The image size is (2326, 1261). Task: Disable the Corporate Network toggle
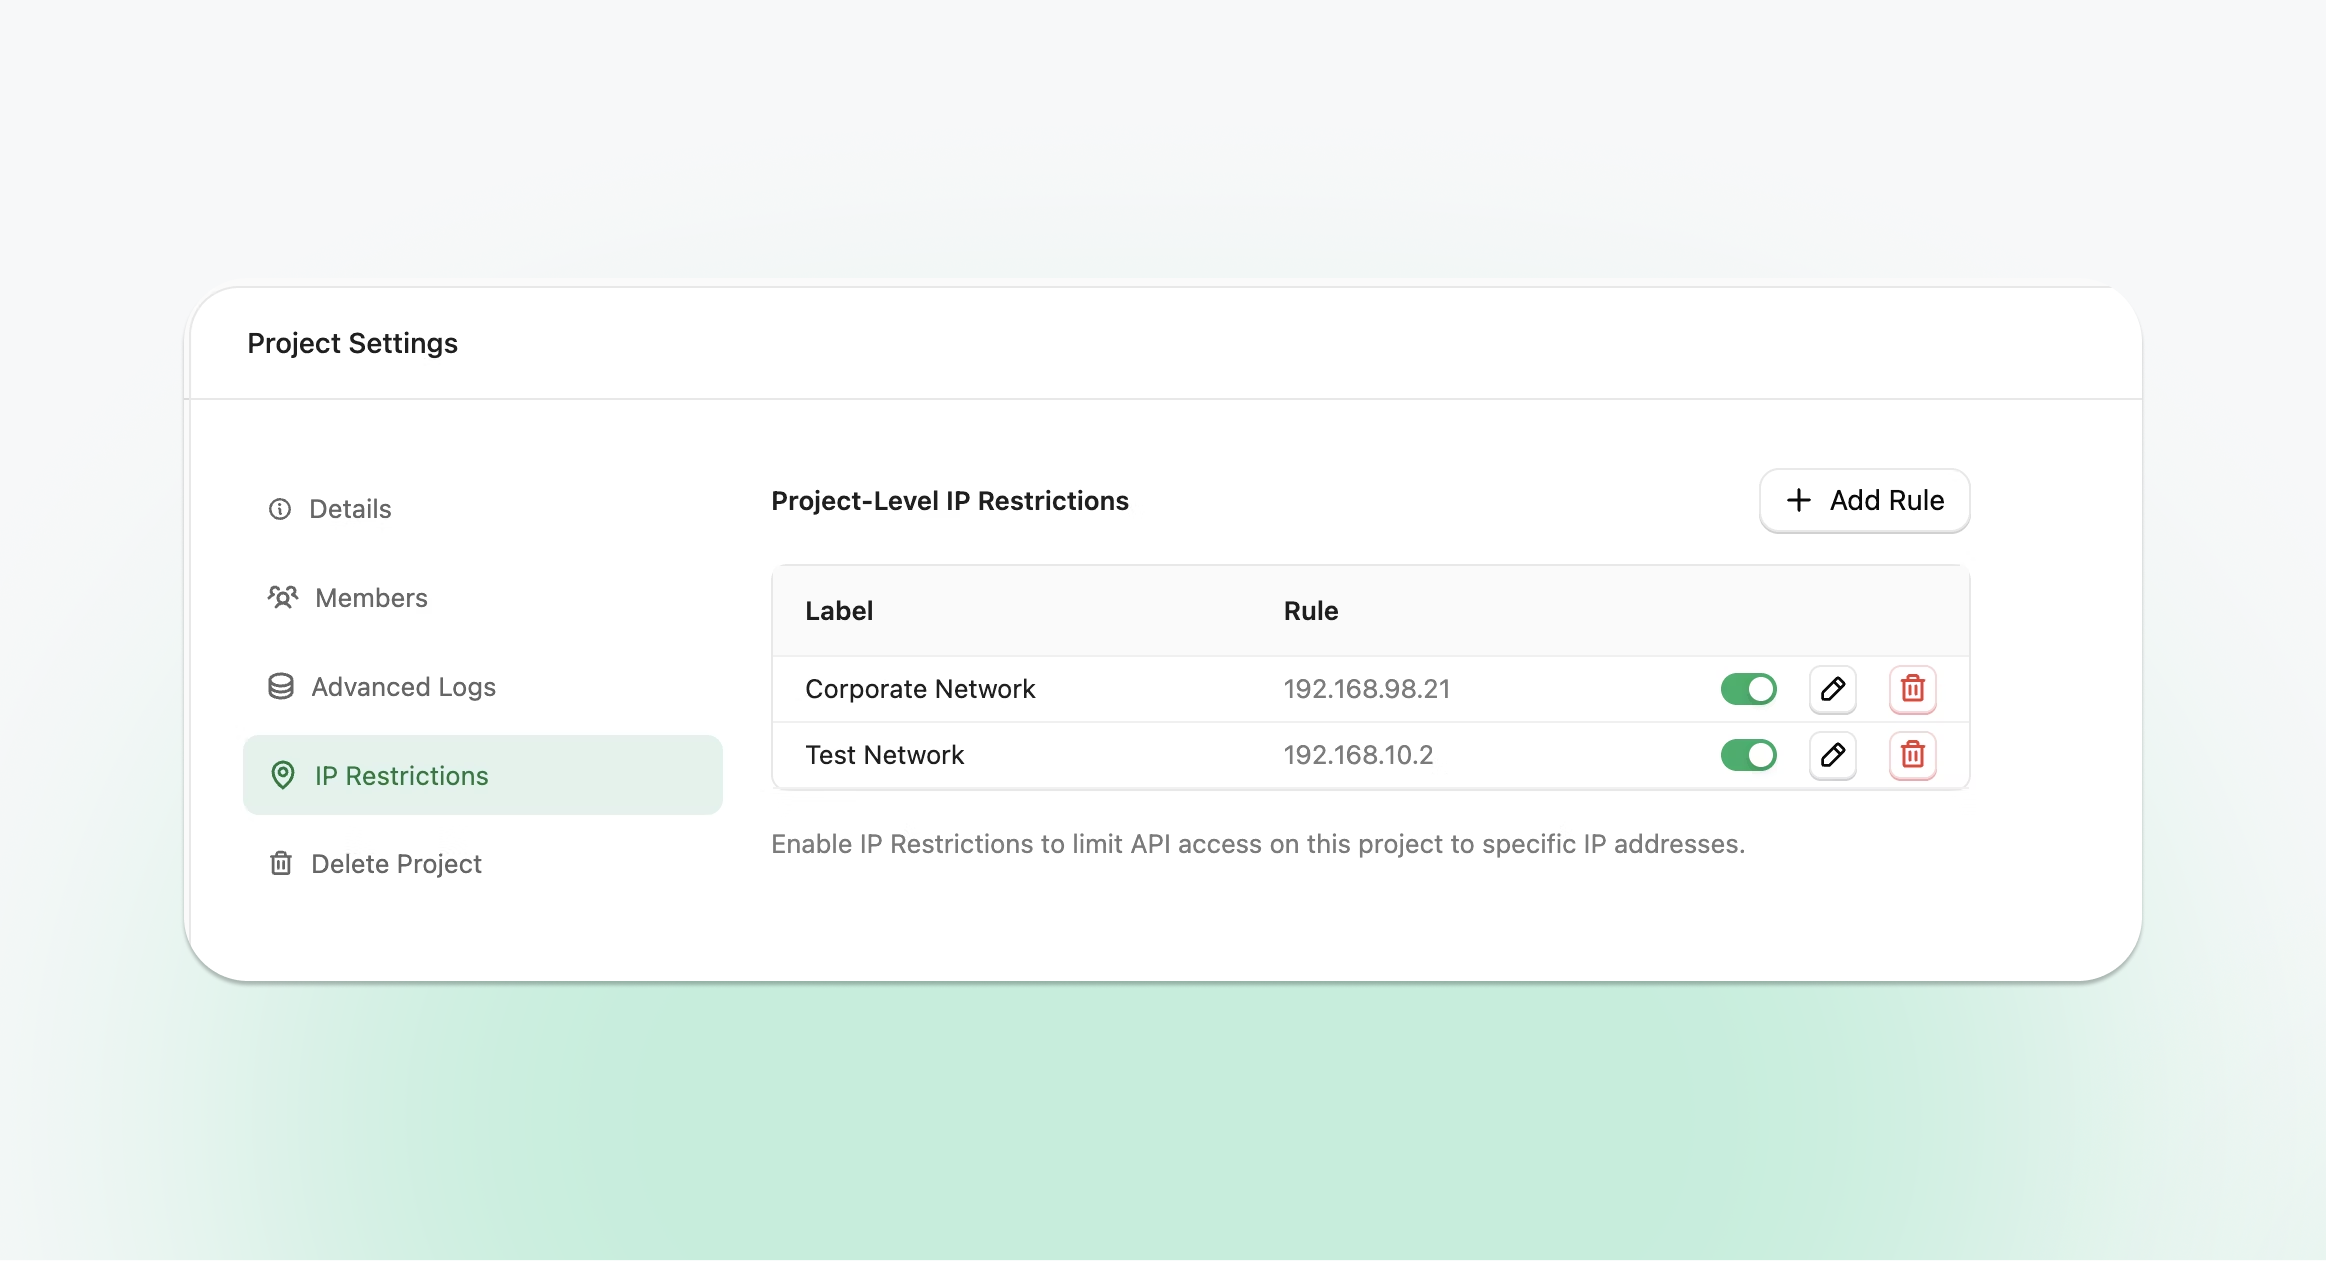pyautogui.click(x=1748, y=689)
